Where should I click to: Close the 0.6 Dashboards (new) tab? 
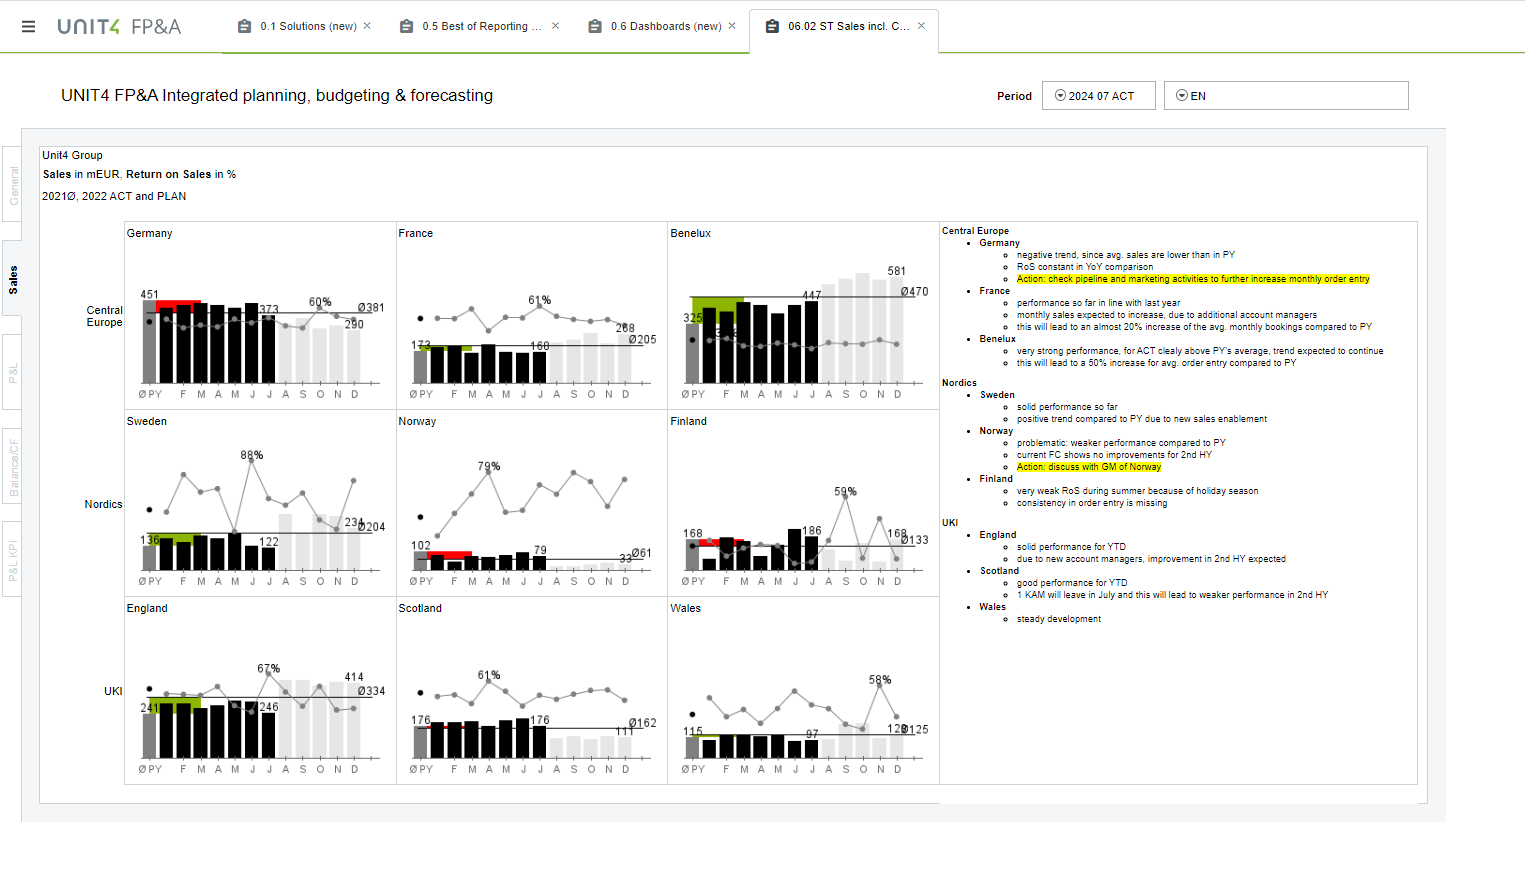coord(732,26)
